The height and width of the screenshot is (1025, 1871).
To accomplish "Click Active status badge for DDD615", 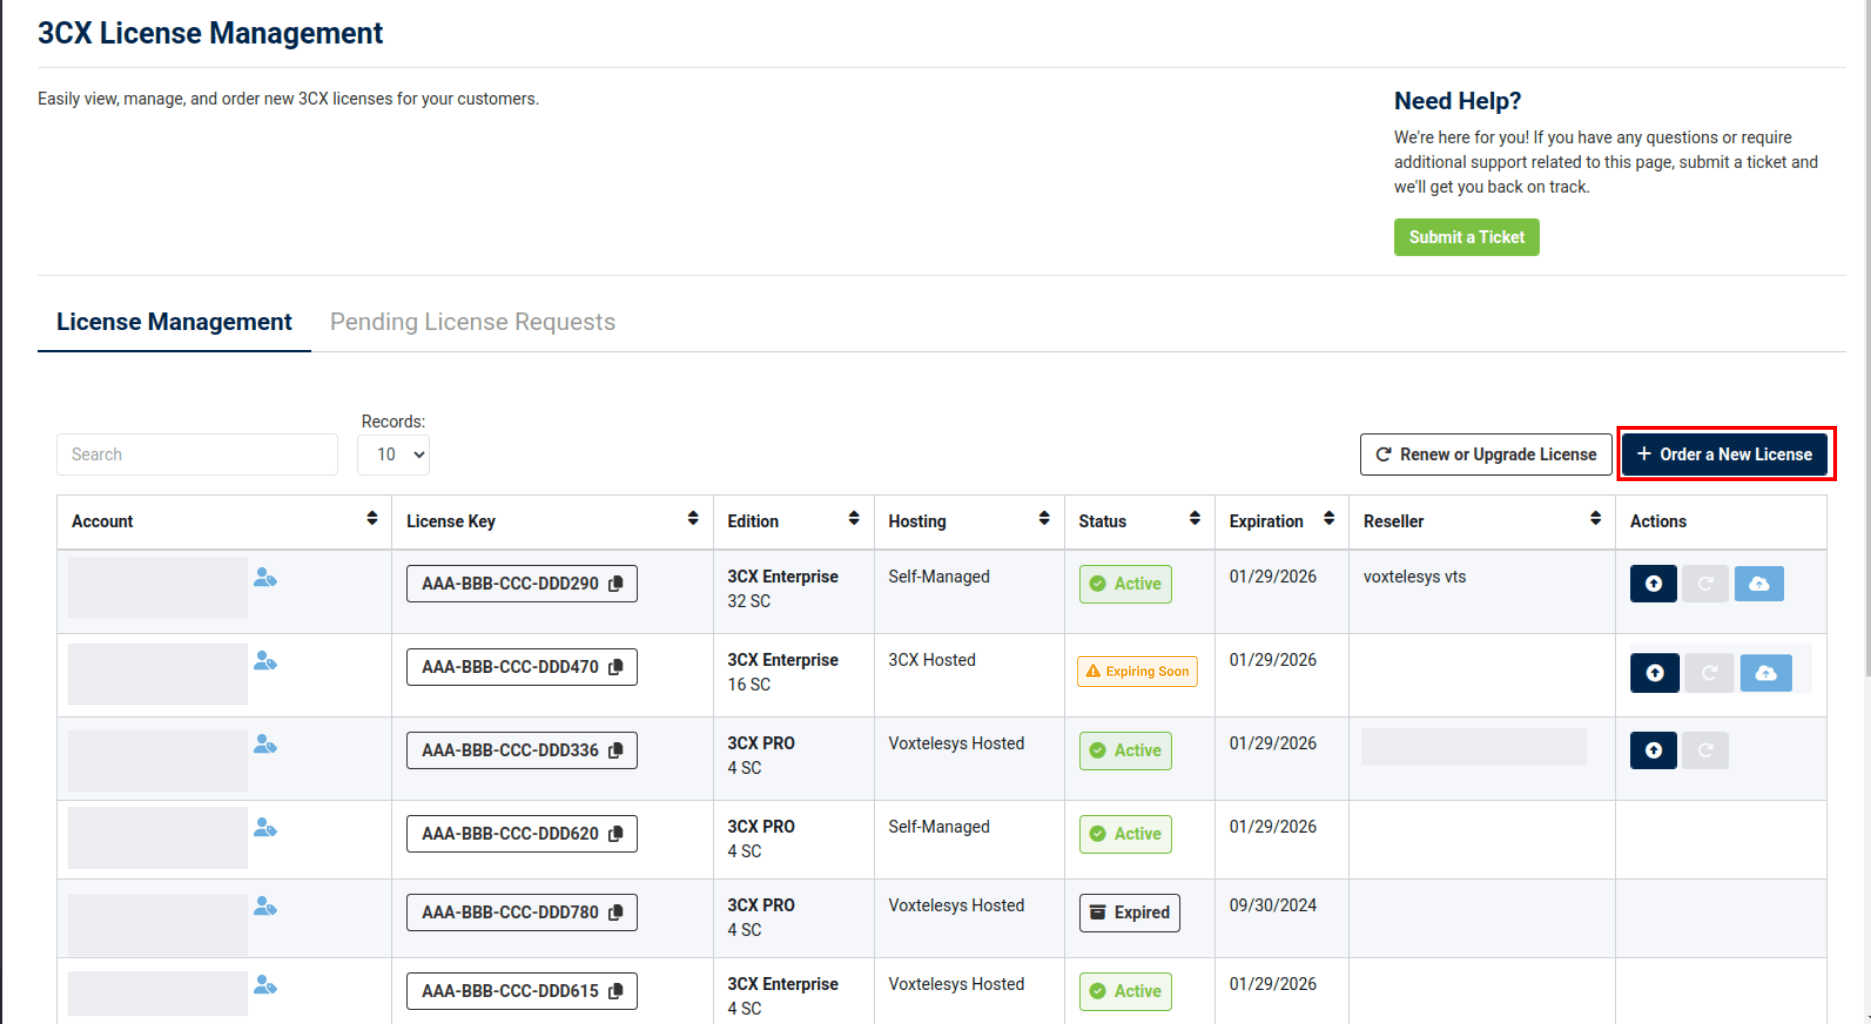I will (1125, 991).
